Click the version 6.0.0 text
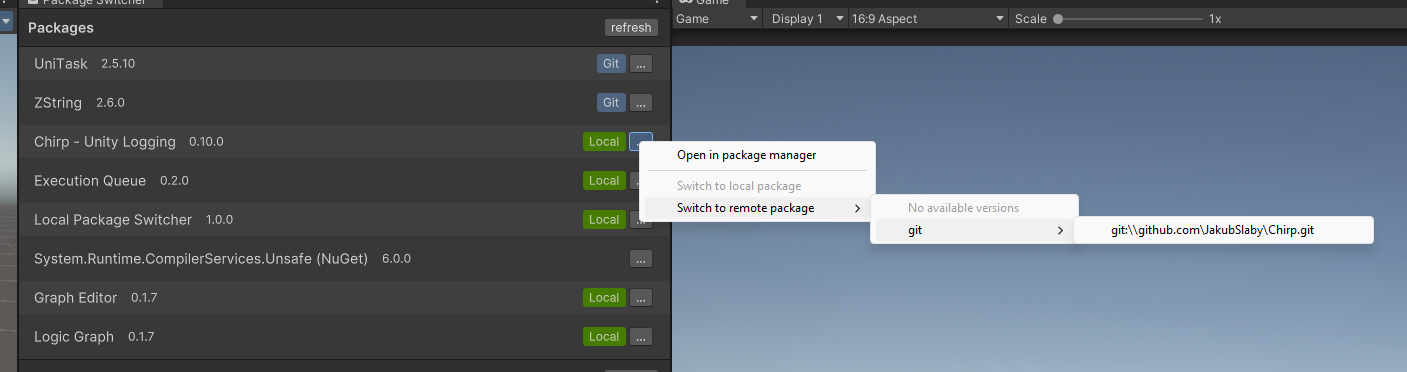This screenshot has height=372, width=1407. pos(396,258)
